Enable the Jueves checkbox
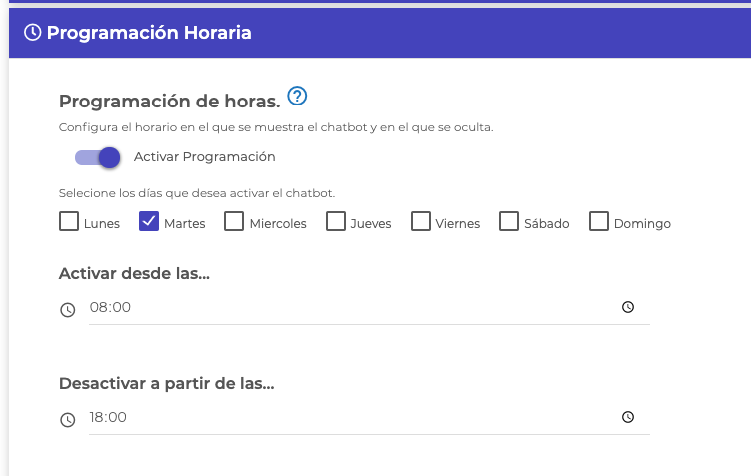 pos(336,221)
